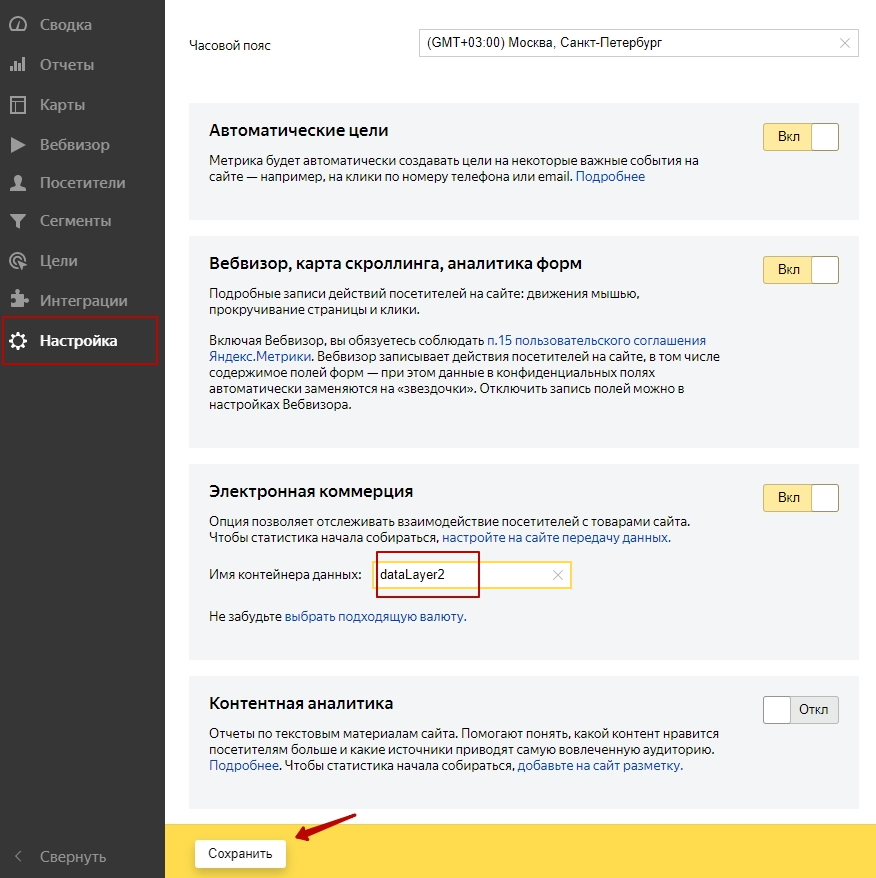Enable the Контентная аналитика toggle
Screen dimensions: 876x878
tap(800, 710)
